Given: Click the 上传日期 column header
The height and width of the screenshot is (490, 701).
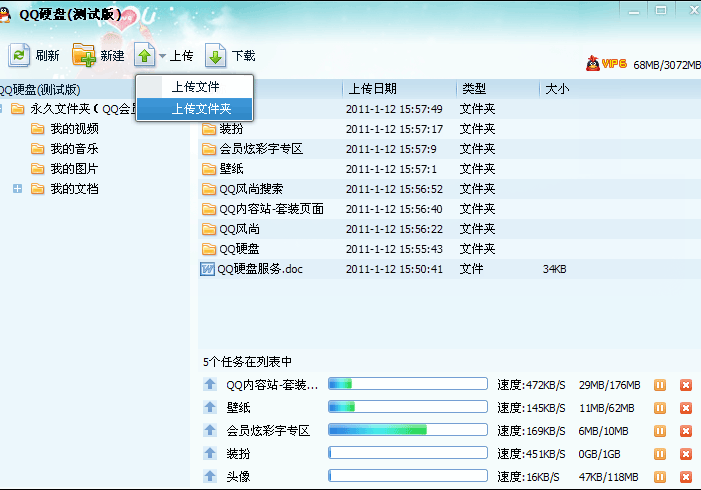Looking at the screenshot, I should tap(372, 89).
